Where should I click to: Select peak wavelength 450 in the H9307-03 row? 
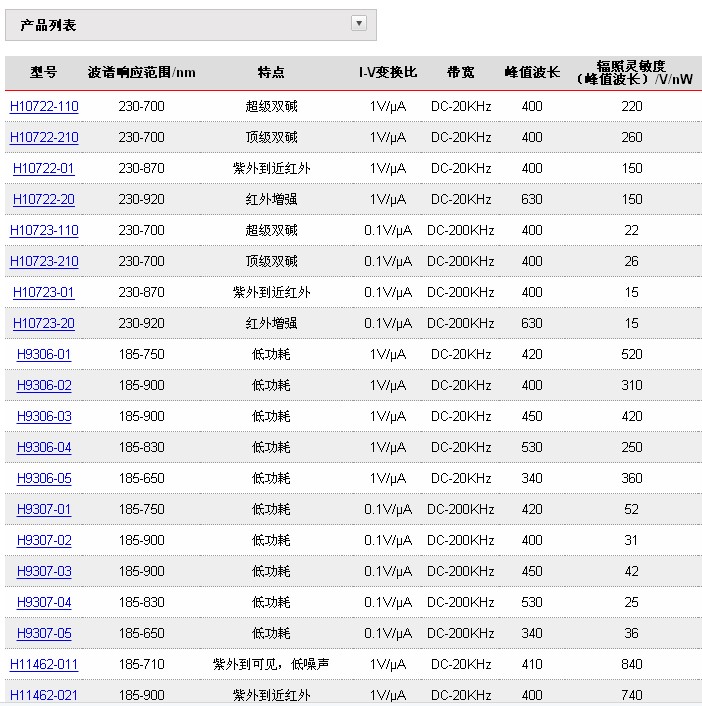pyautogui.click(x=532, y=571)
